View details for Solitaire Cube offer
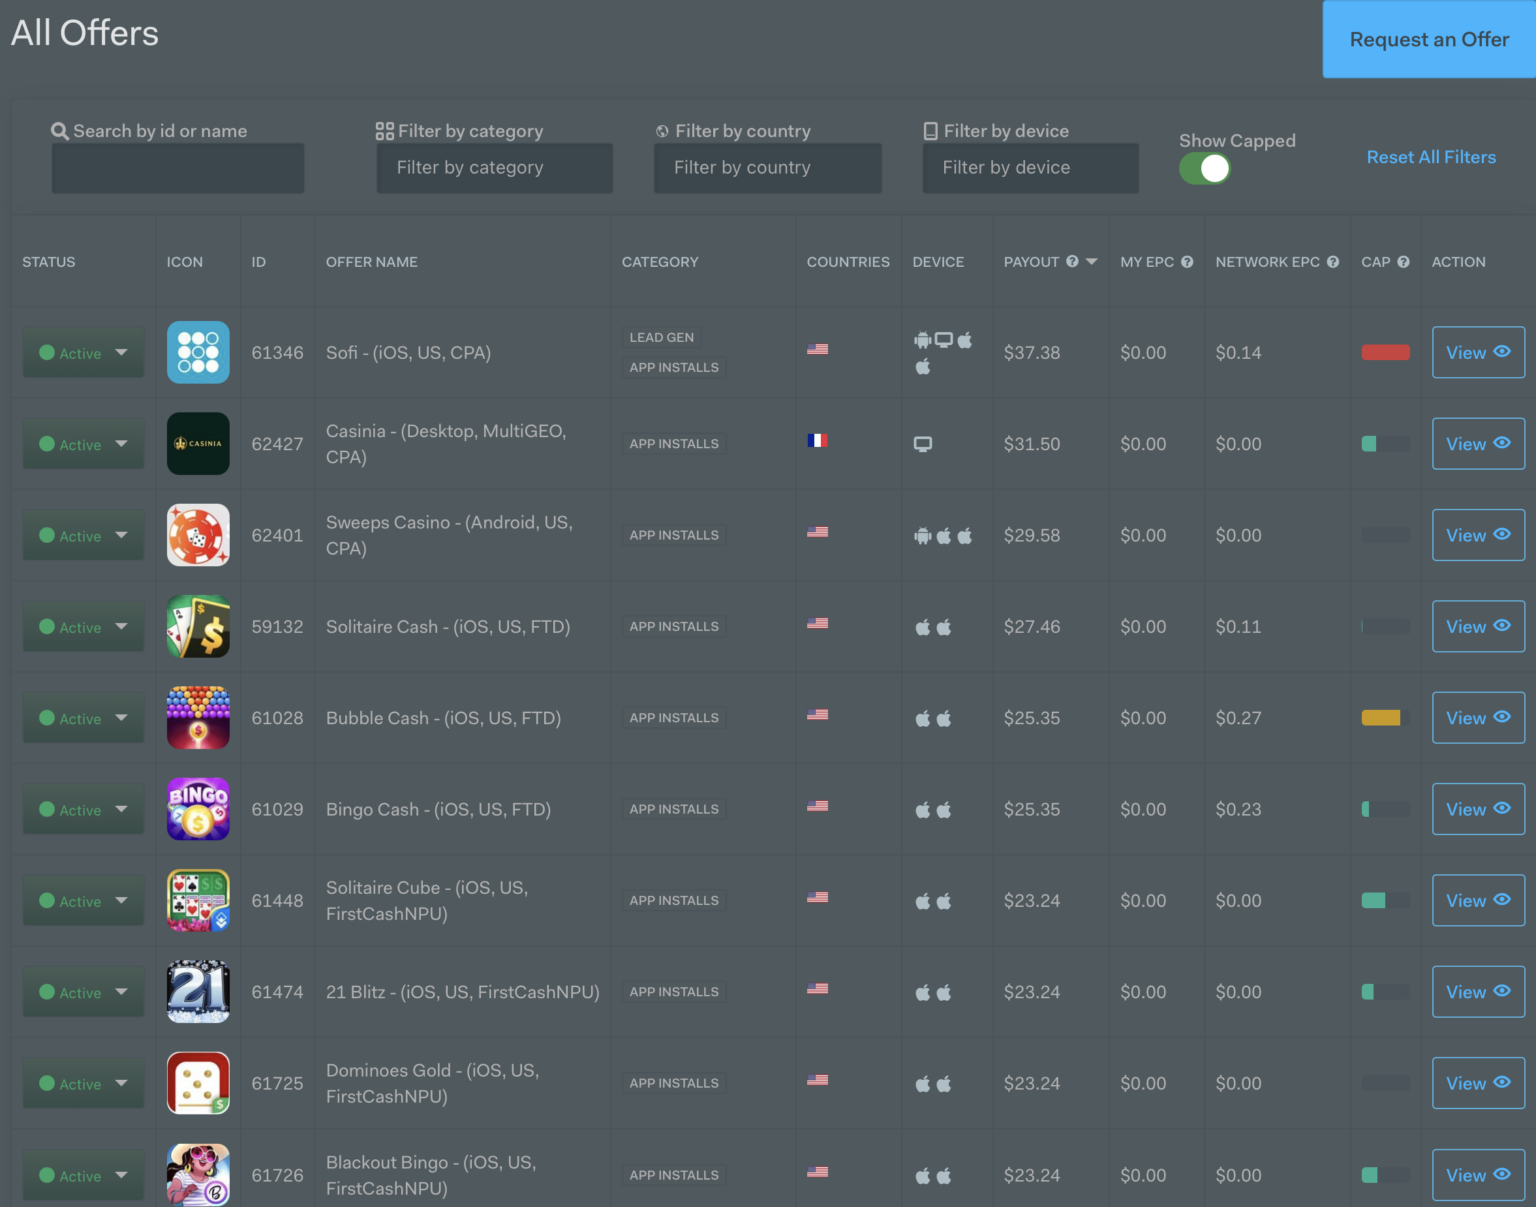Viewport: 1536px width, 1207px height. (1478, 900)
